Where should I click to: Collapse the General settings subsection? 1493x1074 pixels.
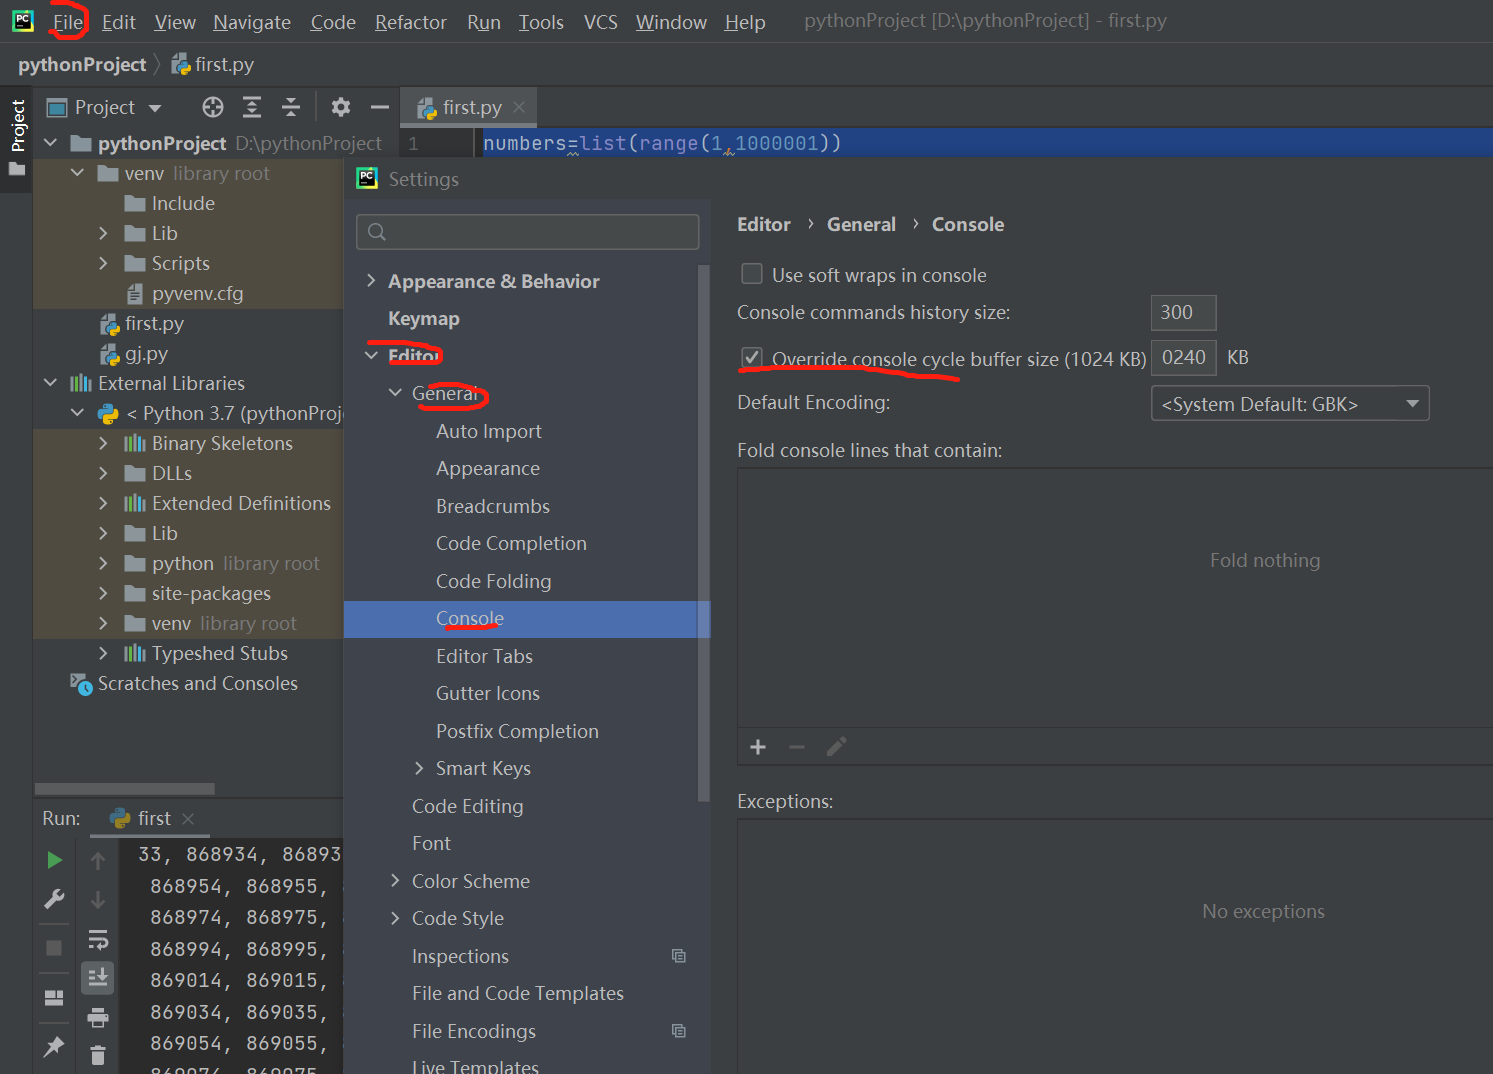(x=395, y=393)
